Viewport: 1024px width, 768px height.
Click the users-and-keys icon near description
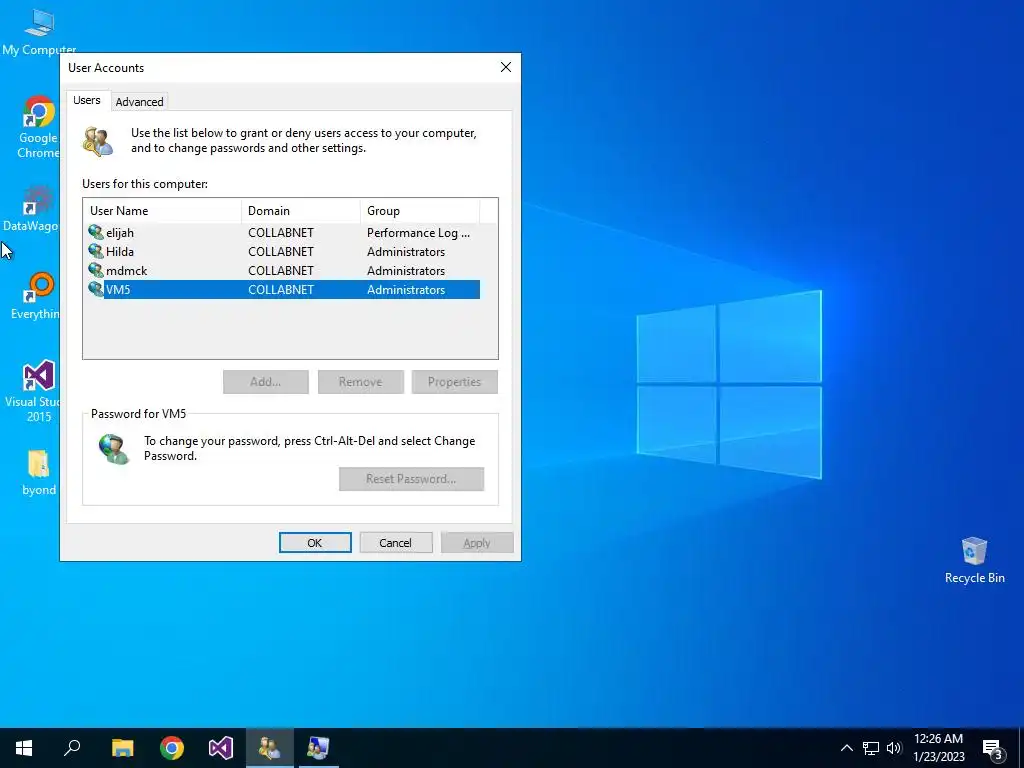click(99, 142)
